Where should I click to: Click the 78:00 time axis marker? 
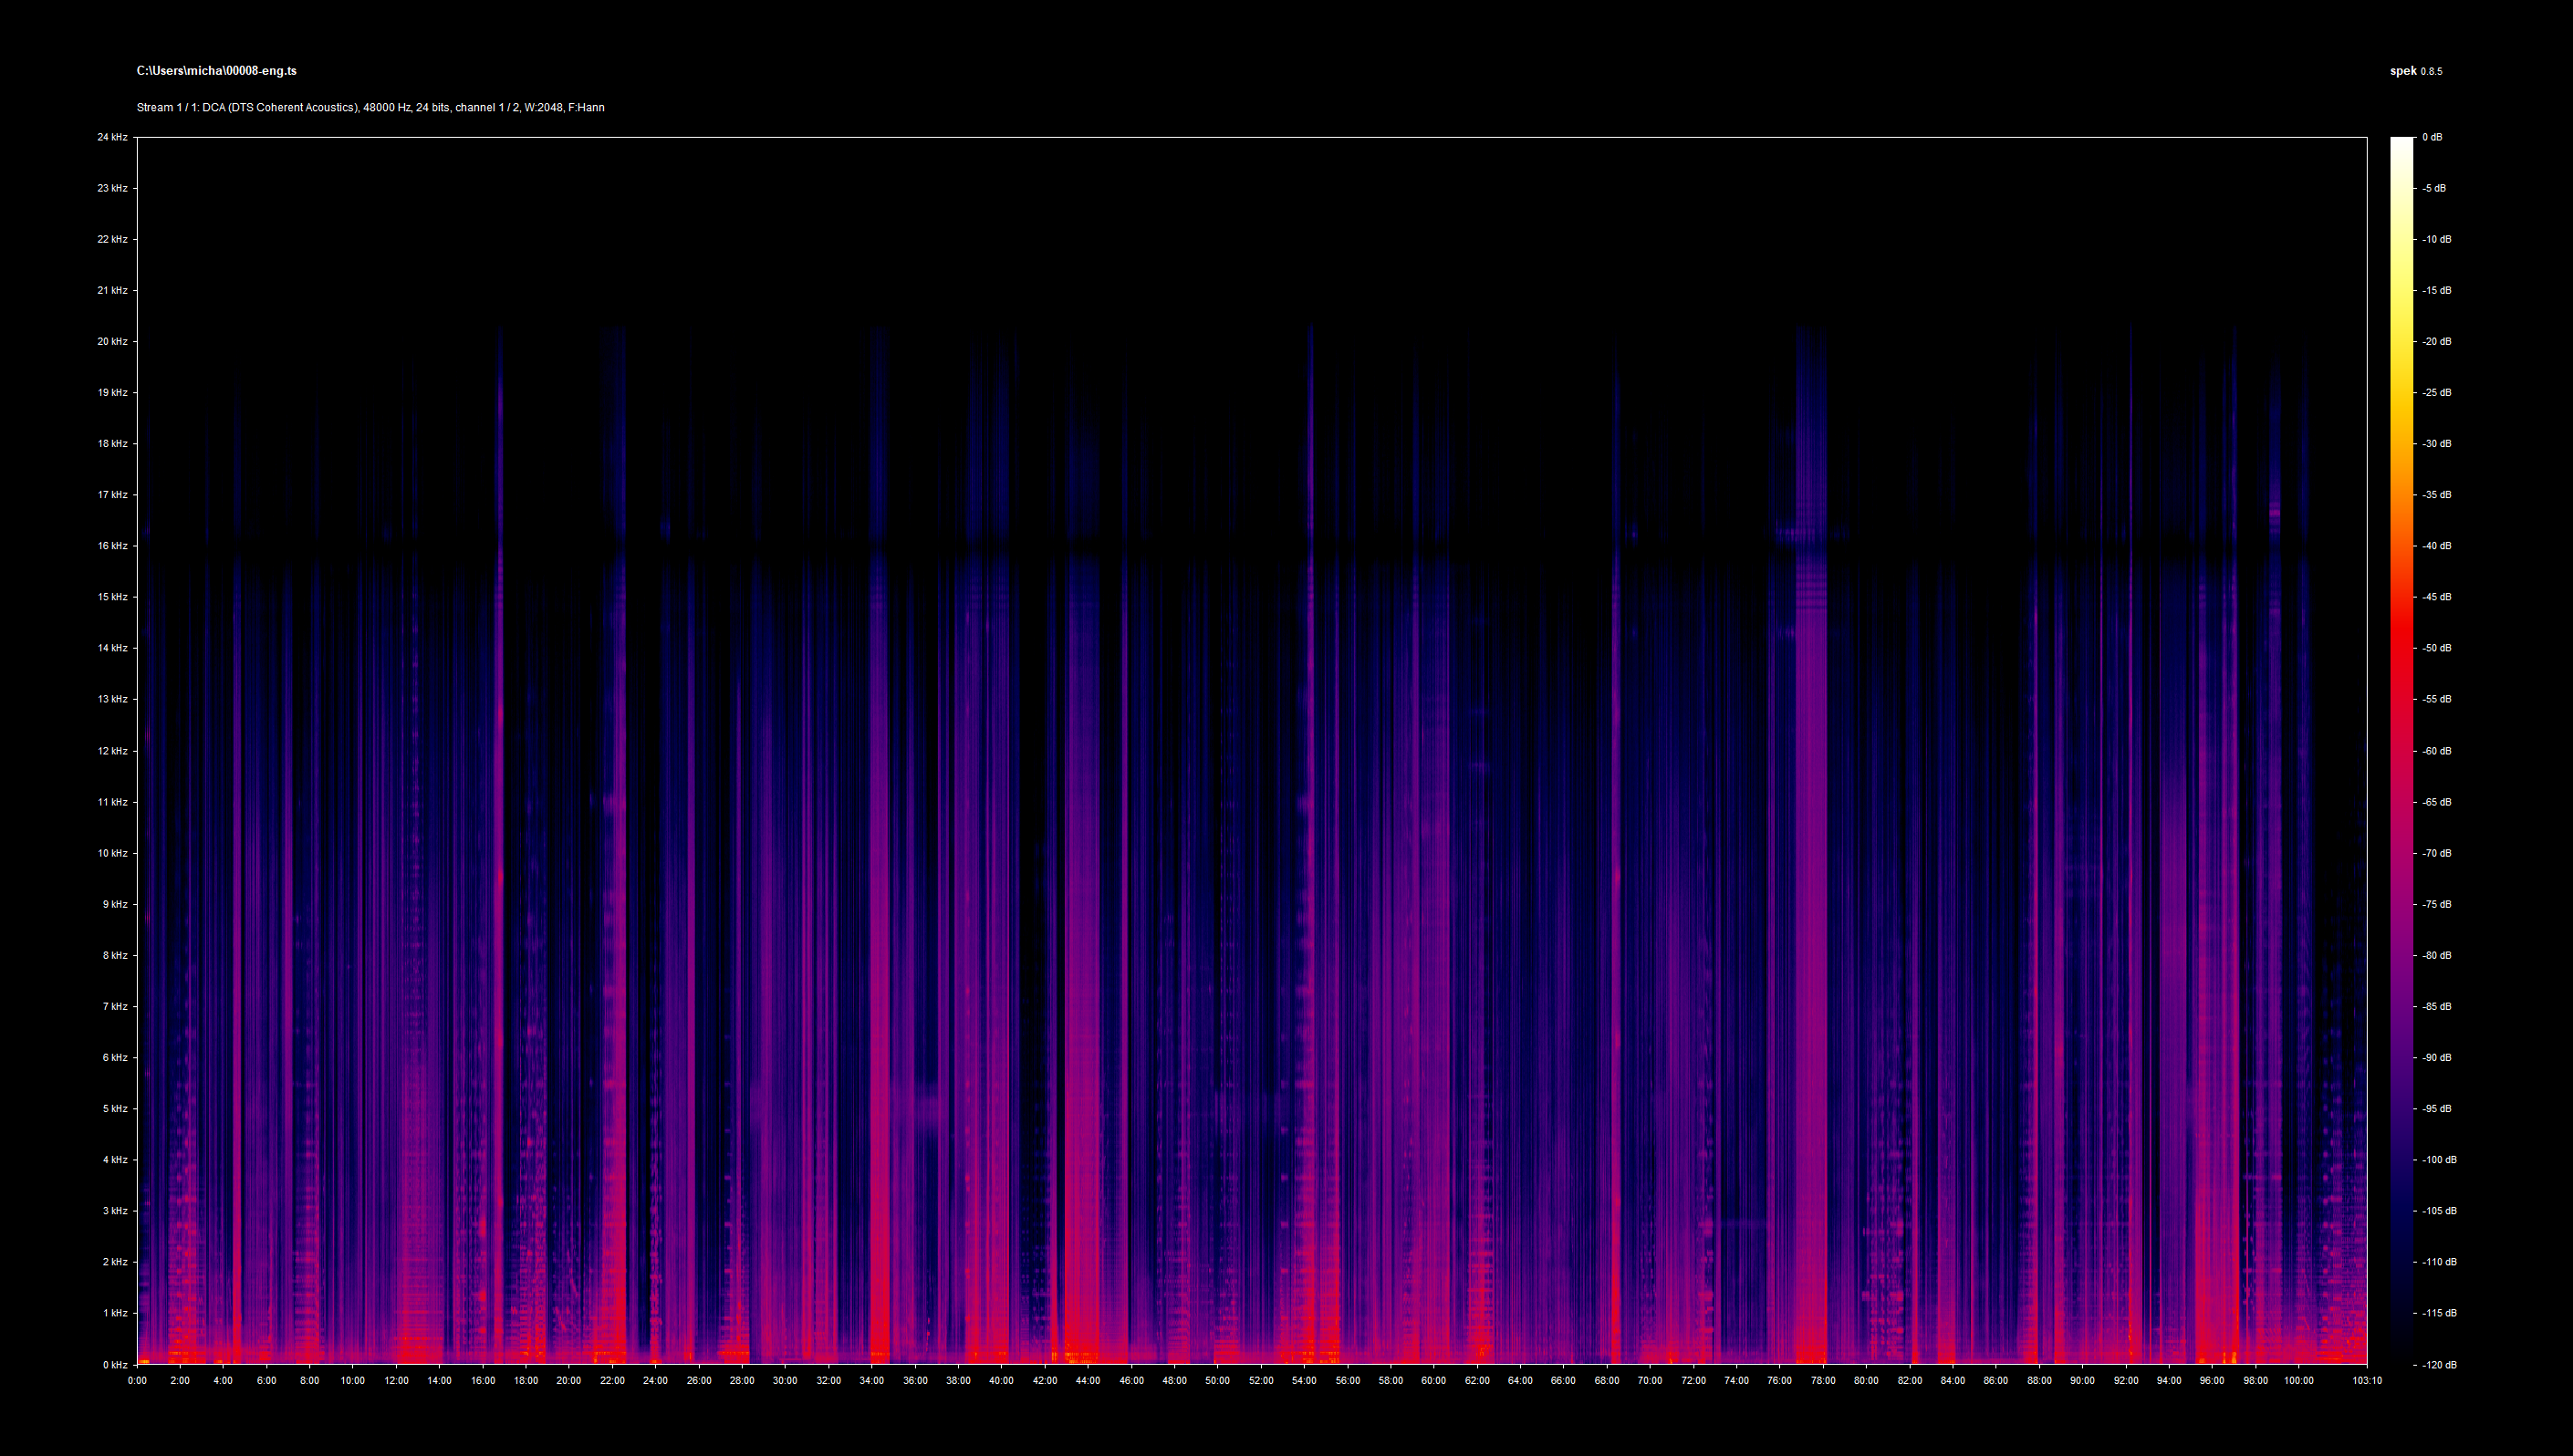tap(1822, 1381)
